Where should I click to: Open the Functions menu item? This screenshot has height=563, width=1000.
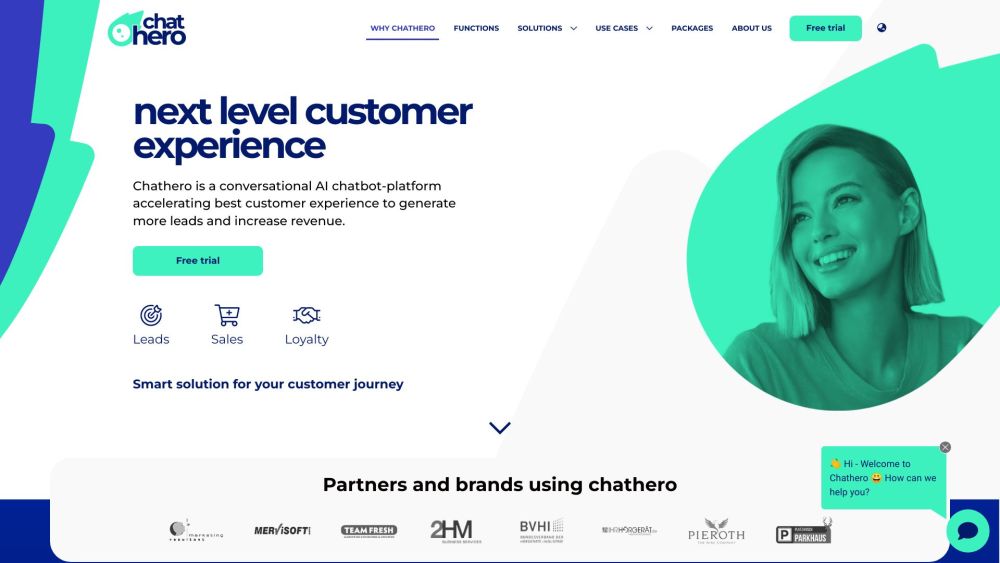pos(476,28)
